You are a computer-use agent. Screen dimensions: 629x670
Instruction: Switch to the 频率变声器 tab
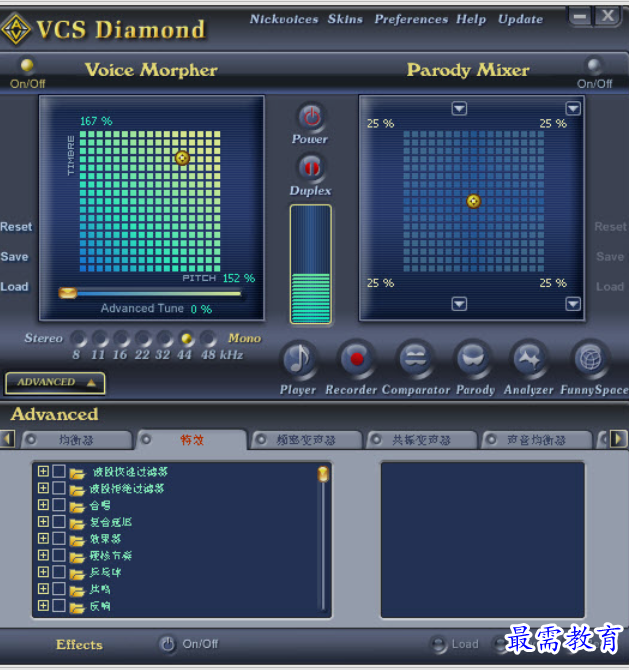[x=306, y=440]
